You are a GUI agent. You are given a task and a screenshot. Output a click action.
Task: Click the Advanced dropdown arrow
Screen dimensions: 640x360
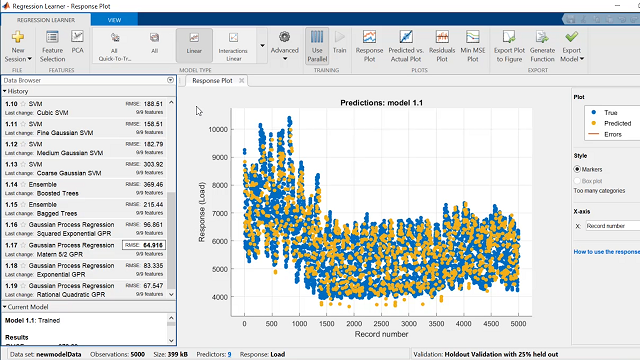tap(285, 59)
